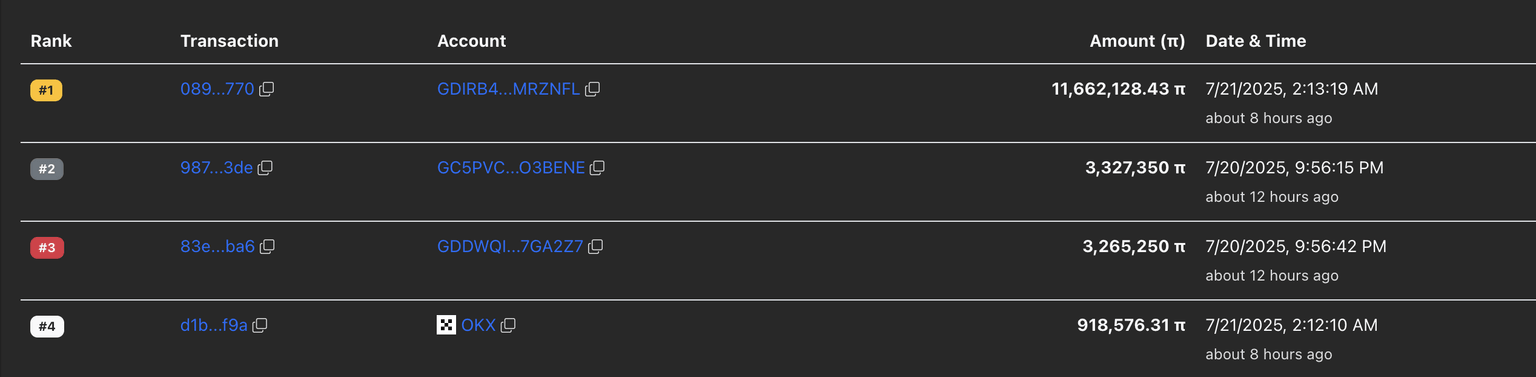The image size is (1536, 377).
Task: Click the Date & Time column header
Action: 1256,41
